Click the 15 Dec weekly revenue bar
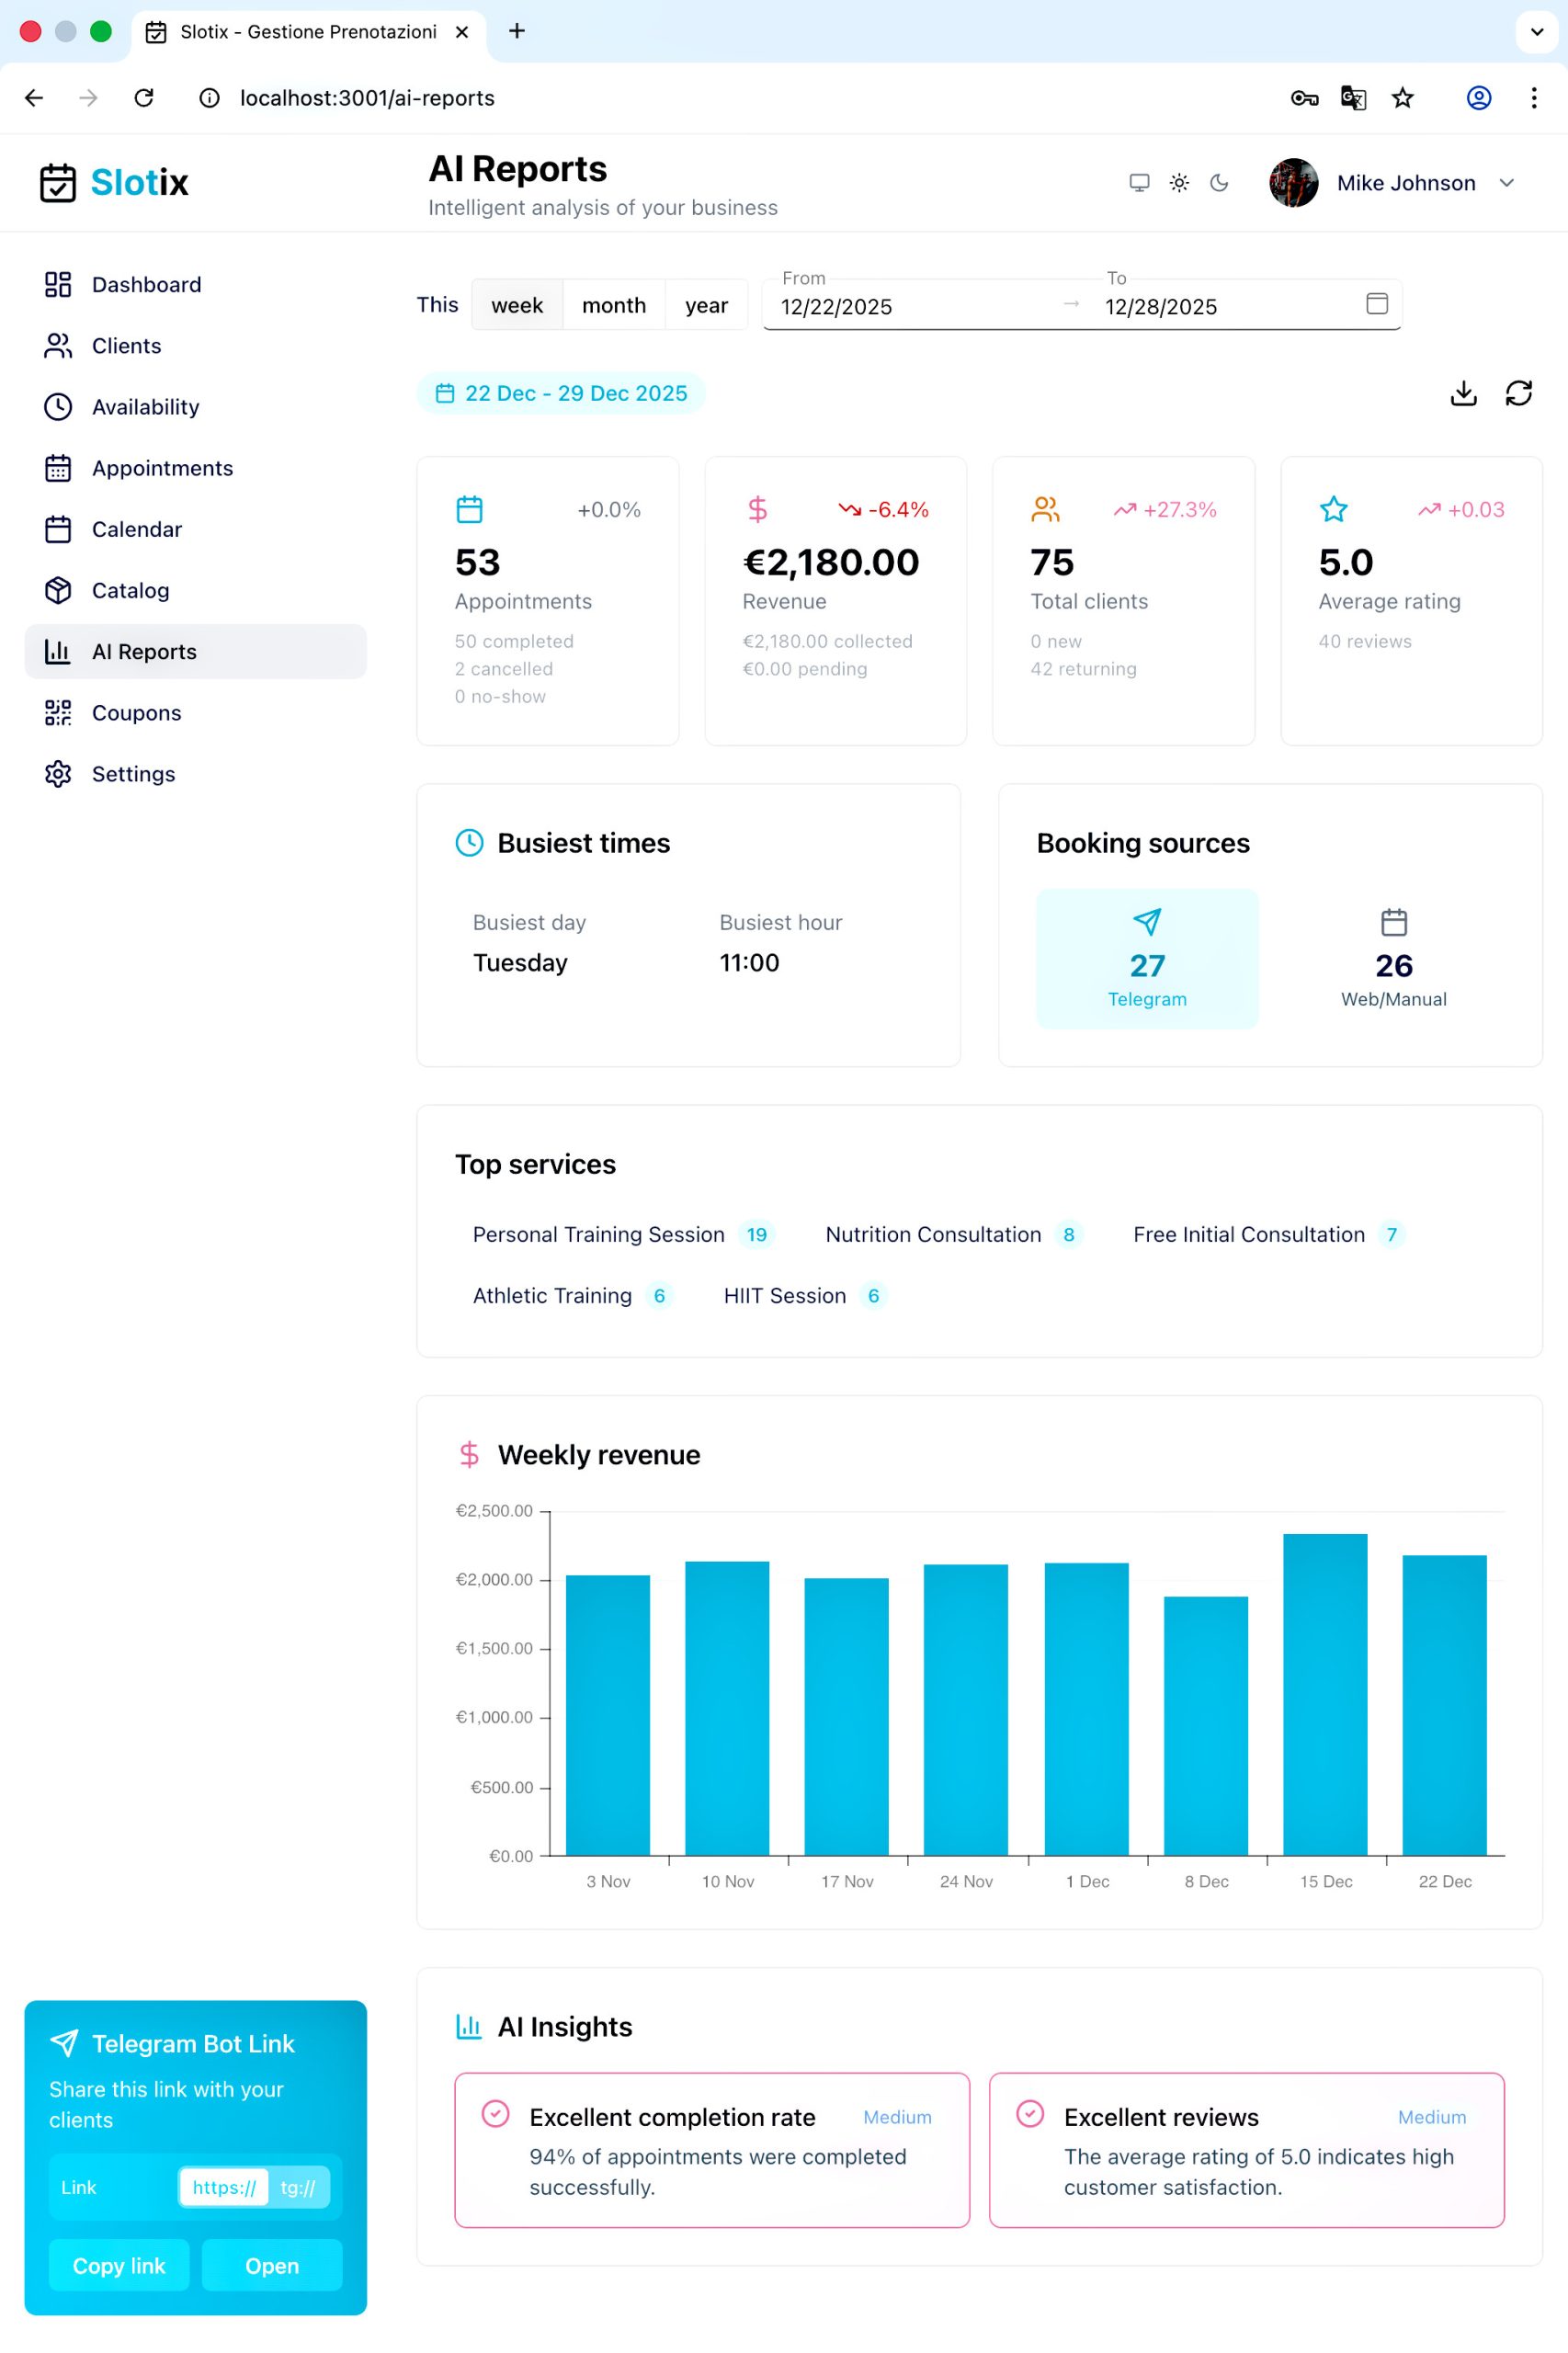This screenshot has width=1568, height=2353. coord(1324,1694)
